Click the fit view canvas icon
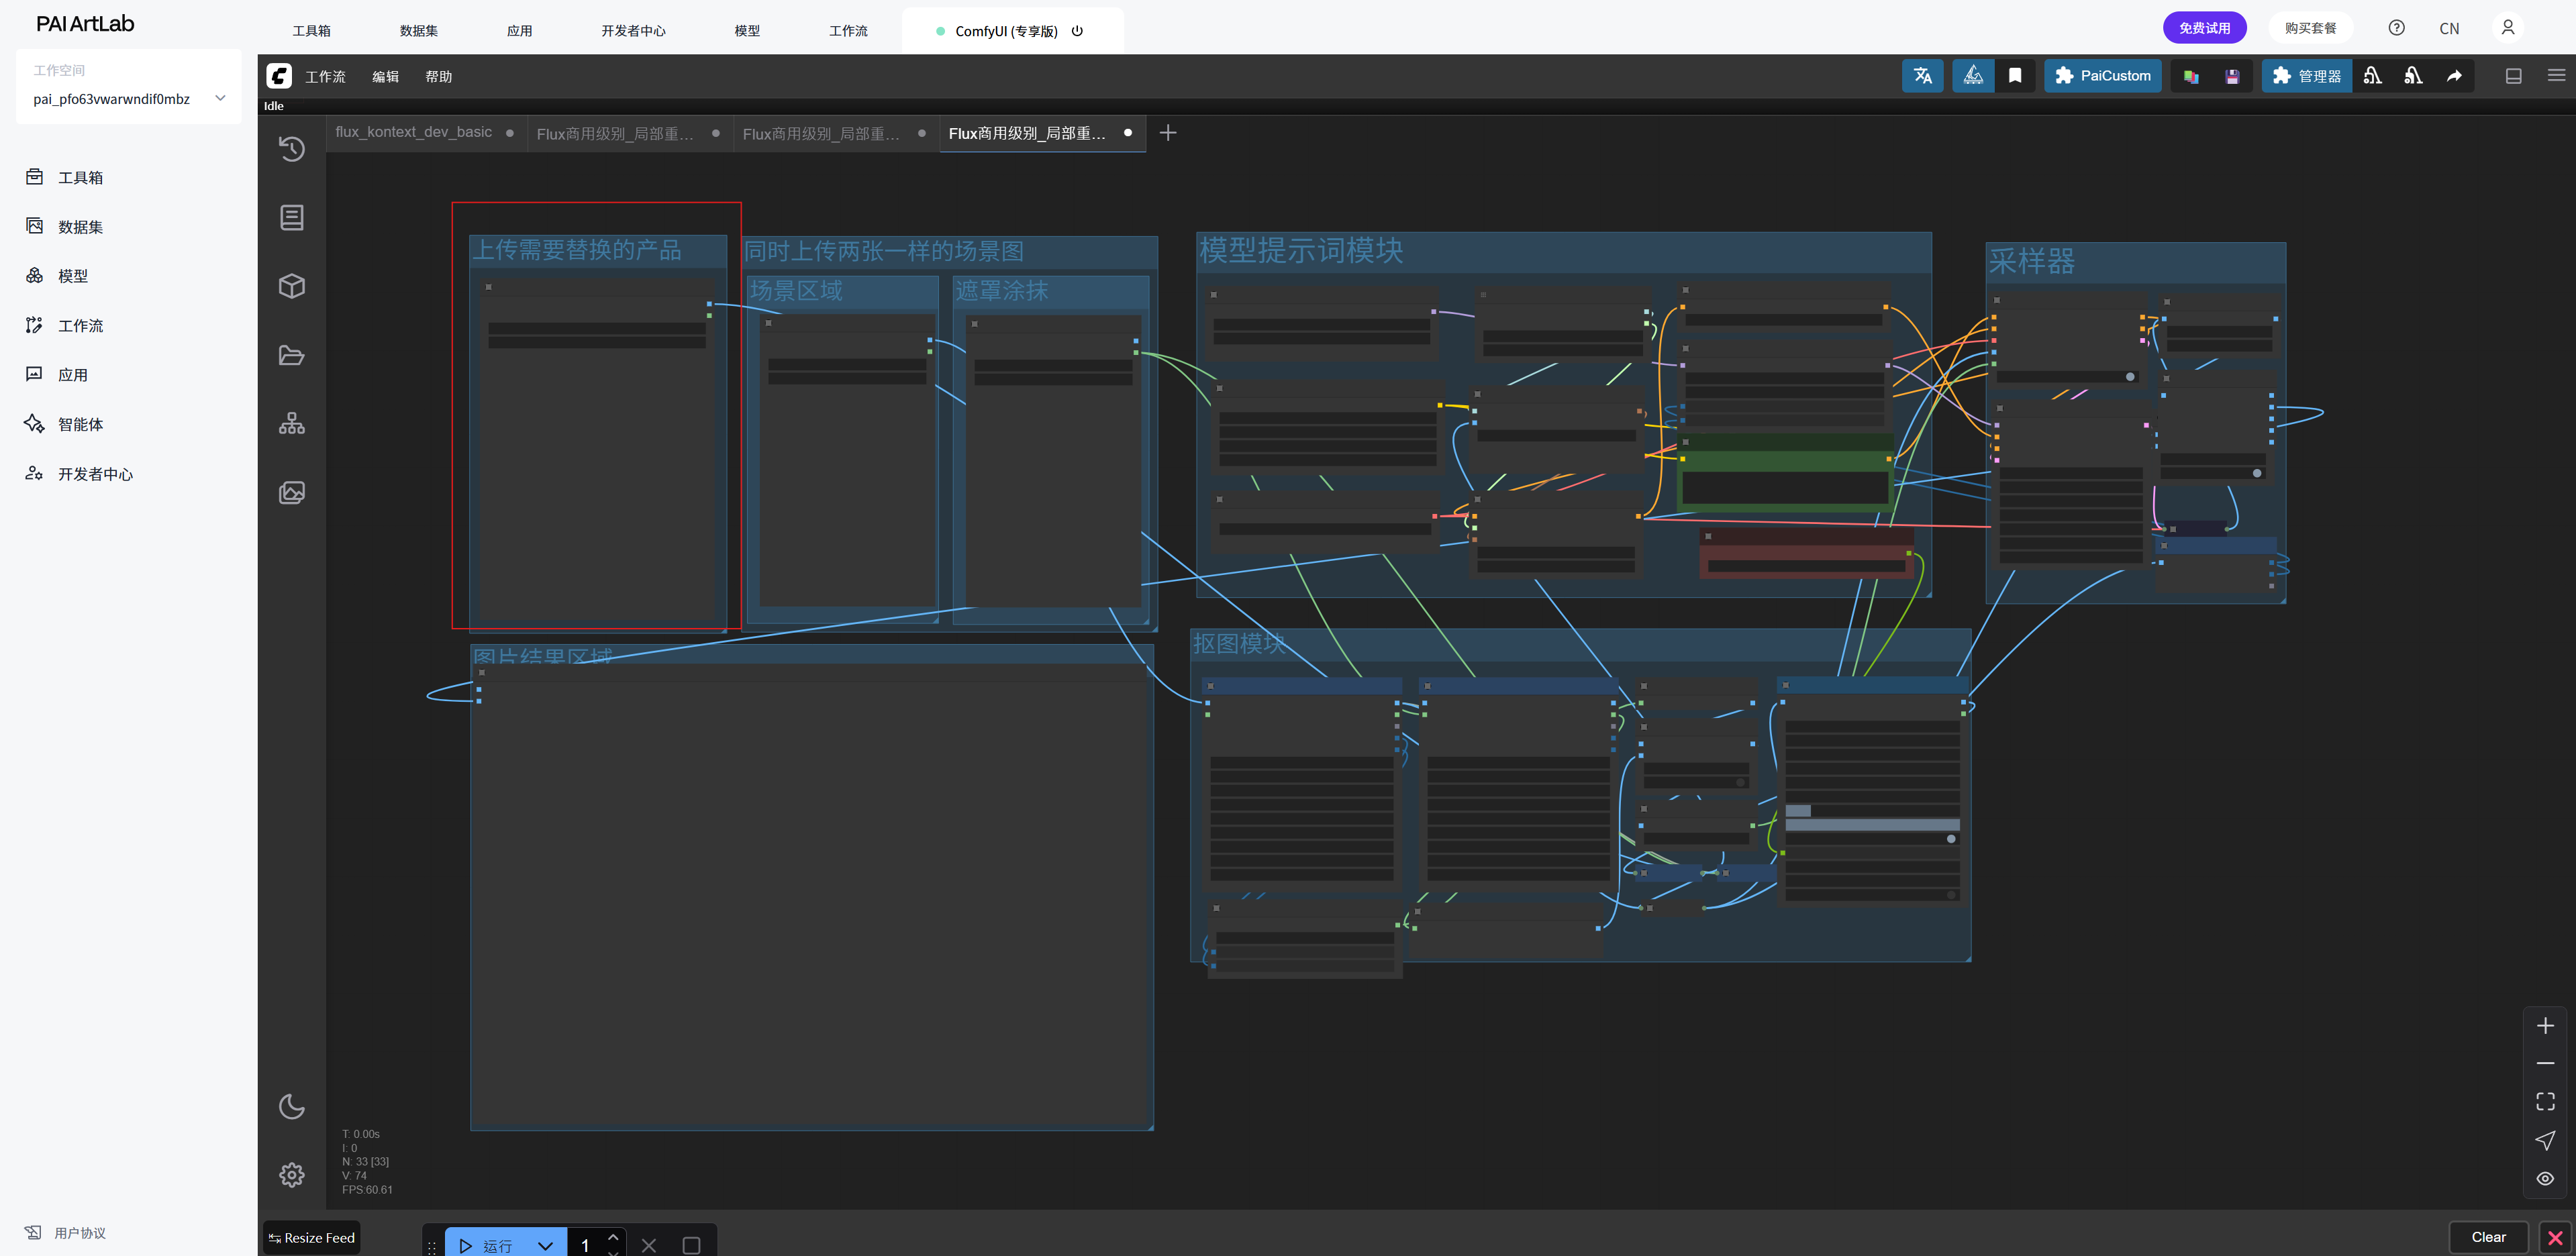This screenshot has width=2576, height=1256. click(2545, 1101)
